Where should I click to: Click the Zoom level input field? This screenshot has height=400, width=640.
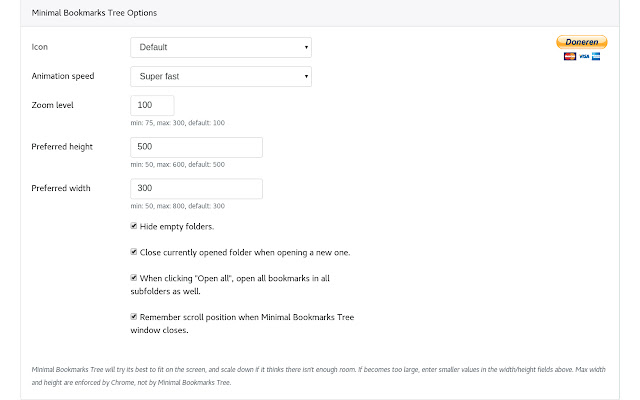tap(152, 105)
